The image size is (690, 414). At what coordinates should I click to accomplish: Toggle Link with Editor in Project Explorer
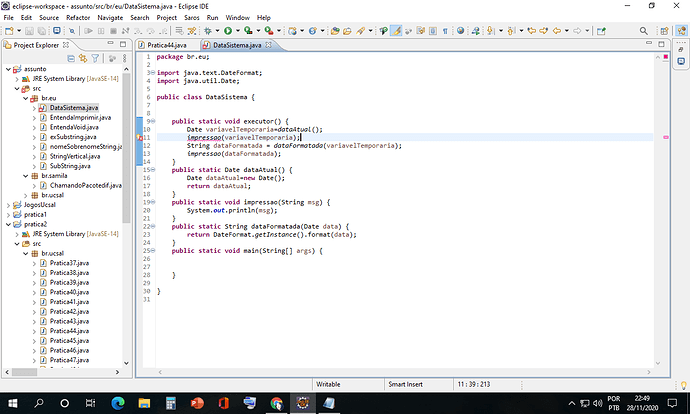[x=83, y=58]
